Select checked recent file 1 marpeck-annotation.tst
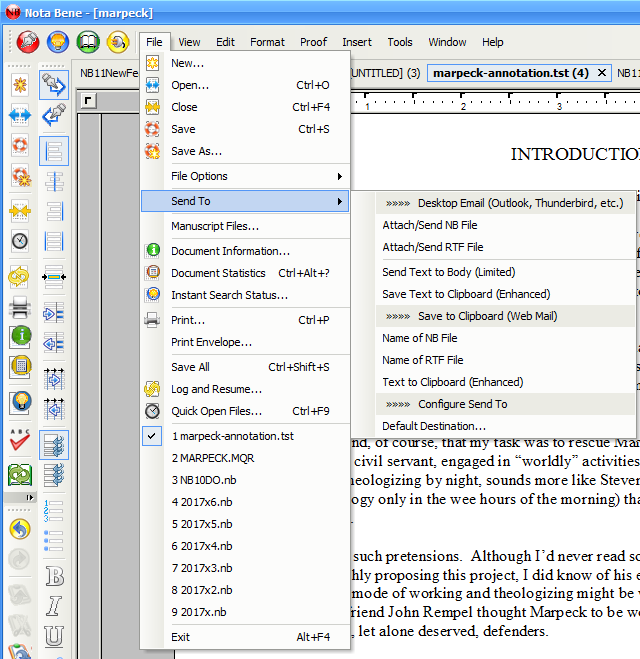Viewport: 640px width, 659px height. pos(232,436)
